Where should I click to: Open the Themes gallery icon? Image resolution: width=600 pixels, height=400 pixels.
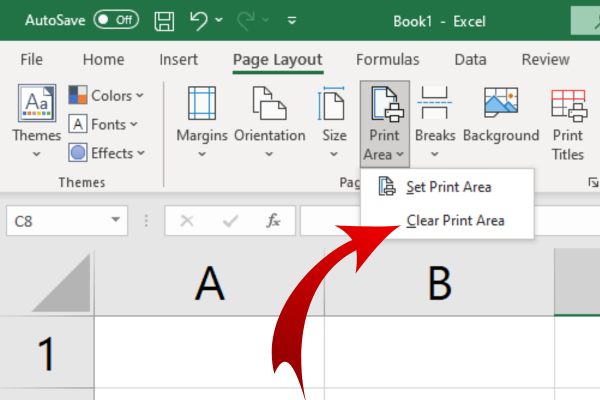coord(37,103)
